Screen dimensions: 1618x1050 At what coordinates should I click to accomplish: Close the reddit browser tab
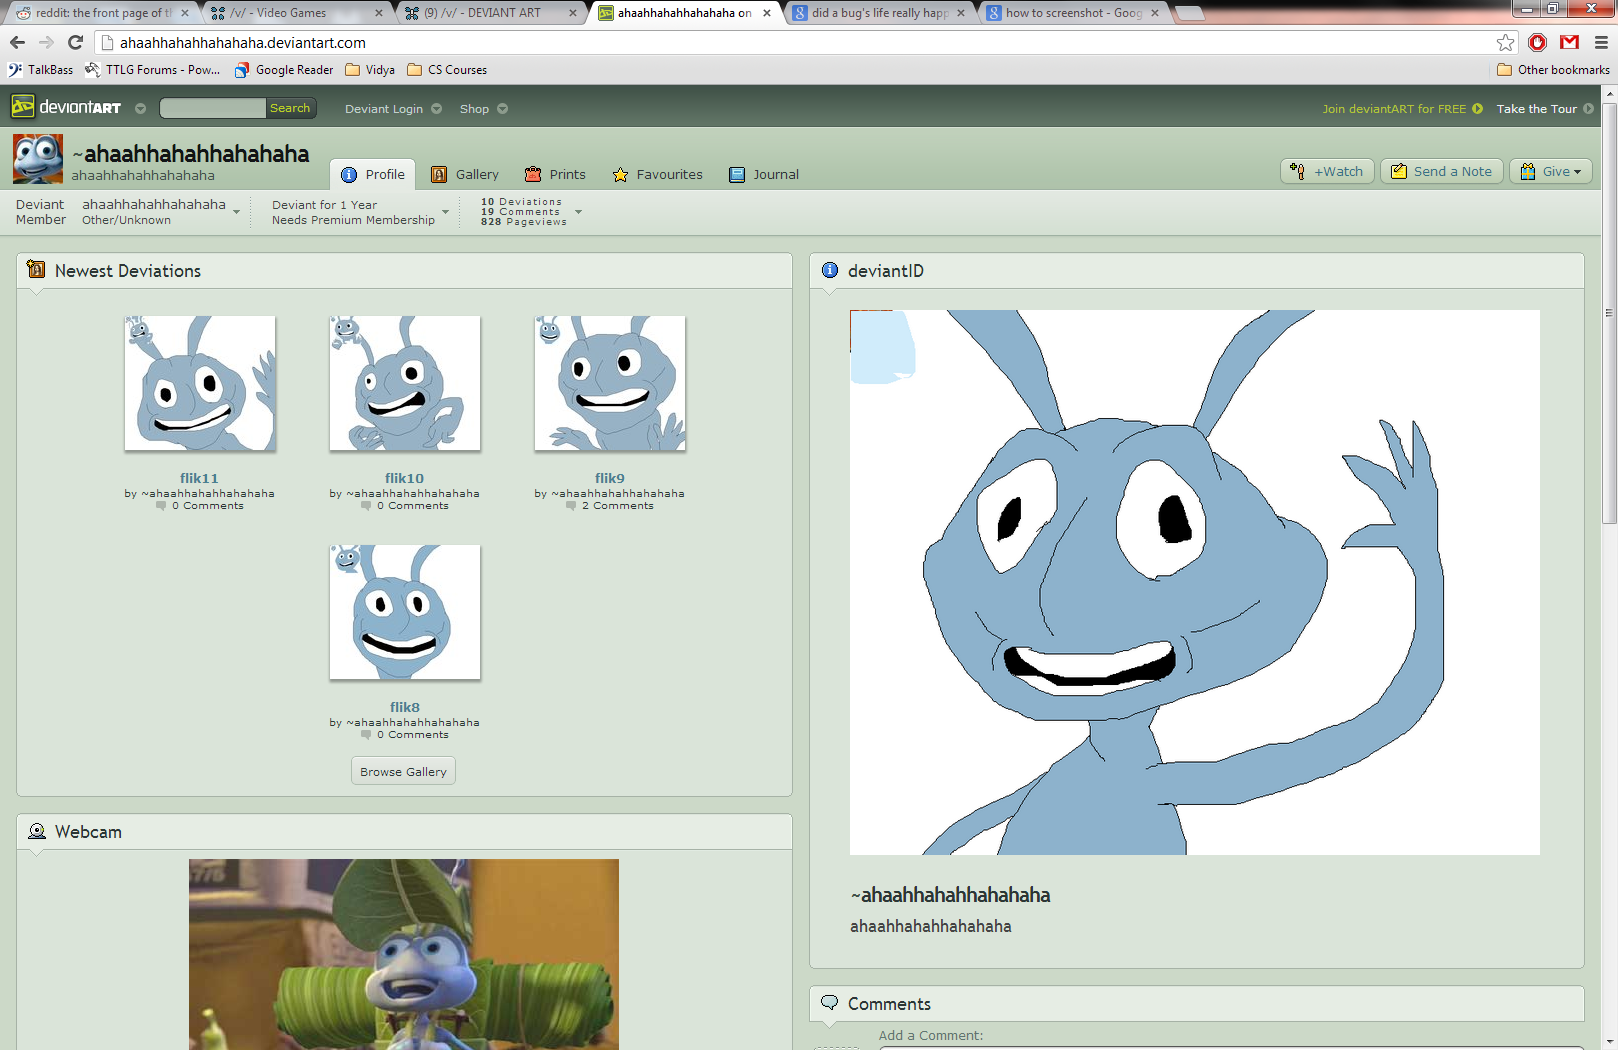(185, 13)
